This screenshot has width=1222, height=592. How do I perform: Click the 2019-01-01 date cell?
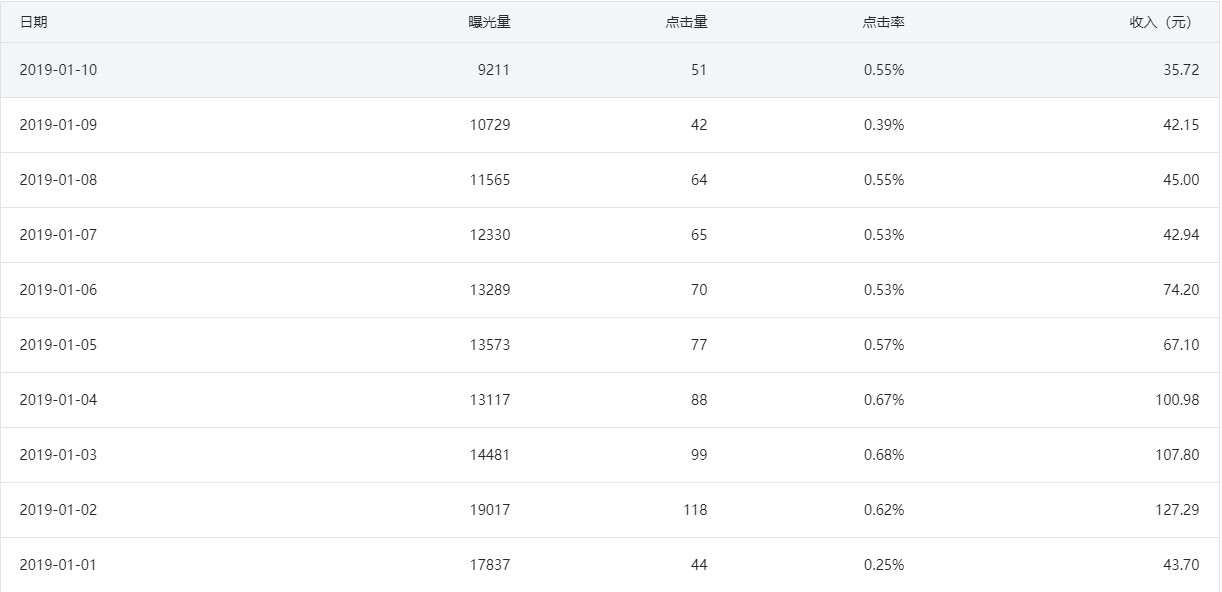pos(58,565)
